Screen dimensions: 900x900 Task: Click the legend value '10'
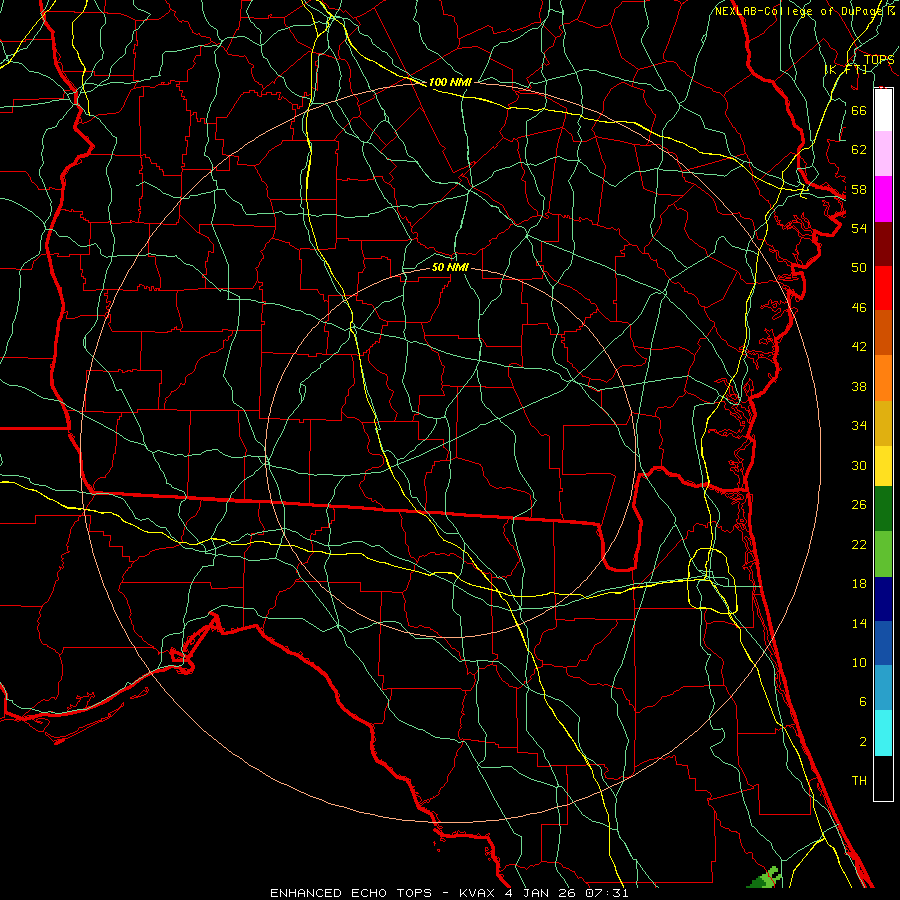point(859,663)
